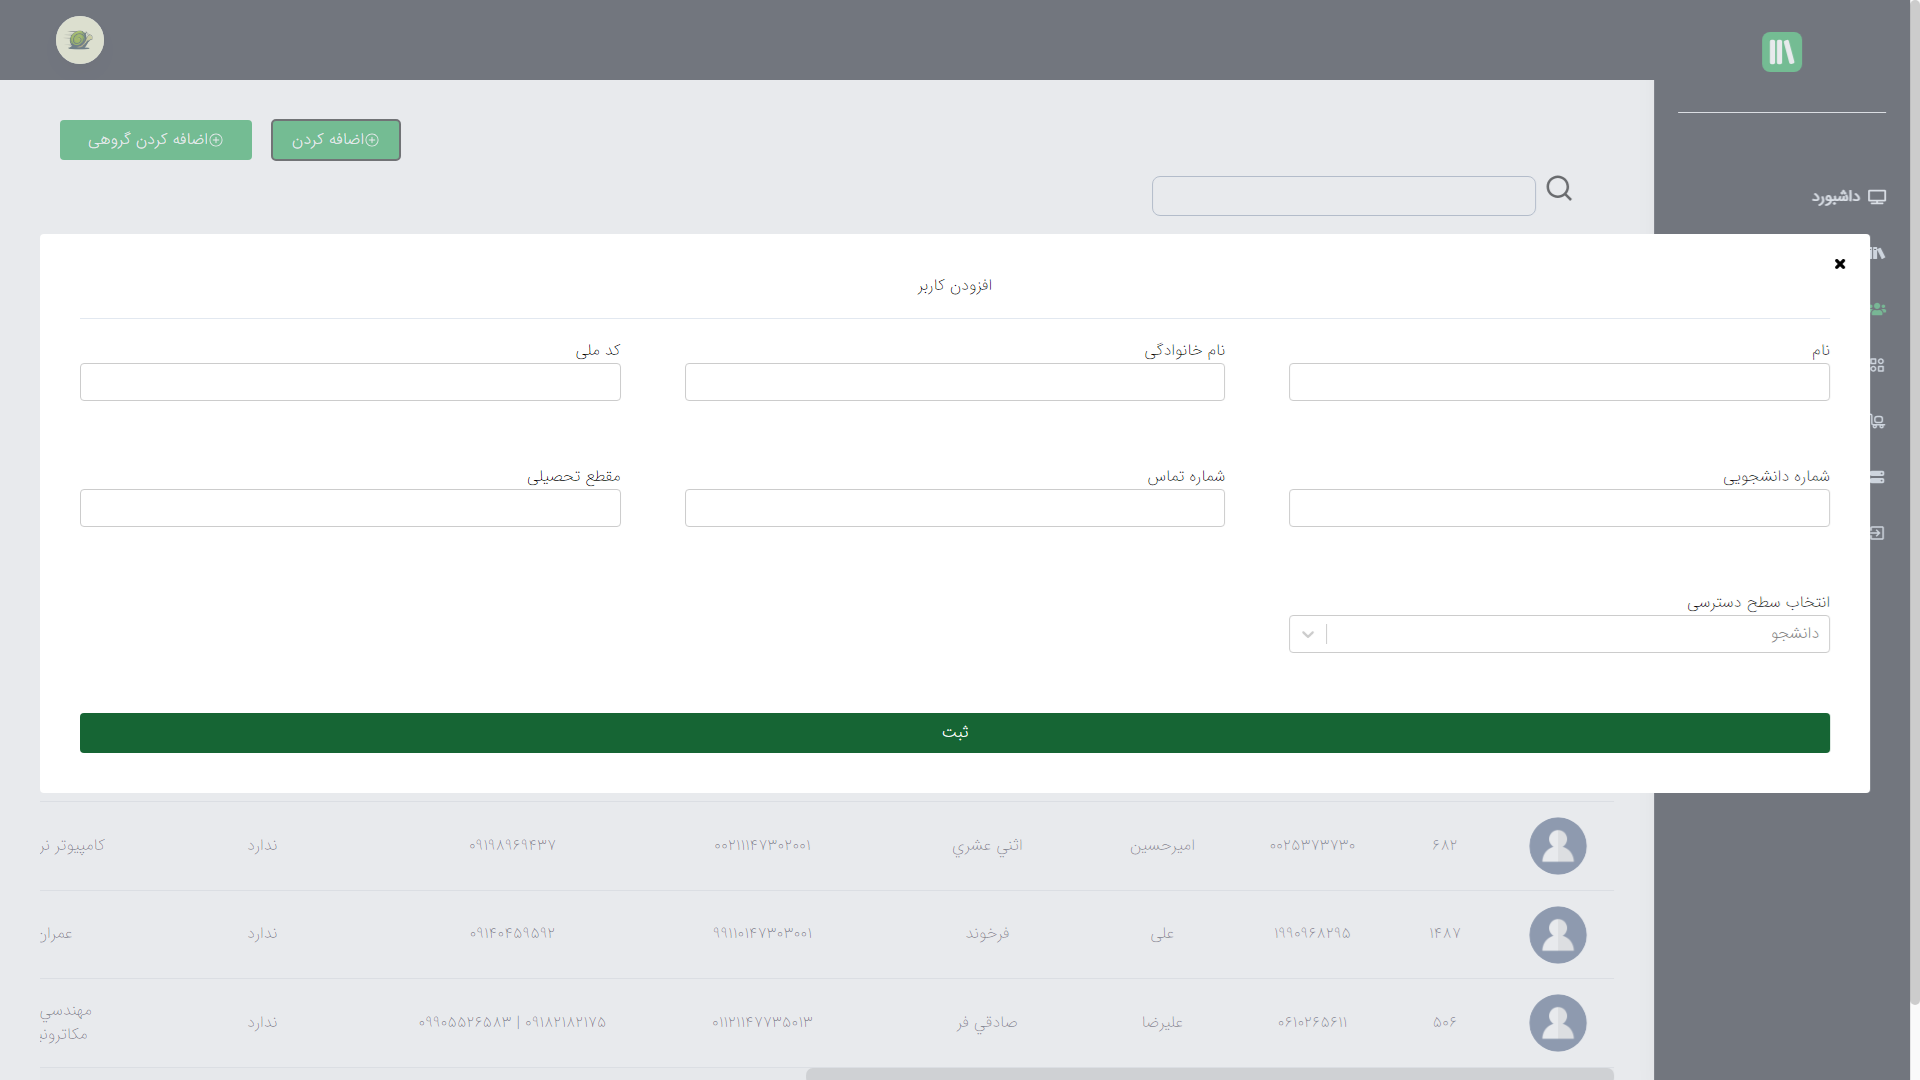The width and height of the screenshot is (1920, 1080).
Task: Click the horizontal scrollbar under the table
Action: click(1209, 1073)
